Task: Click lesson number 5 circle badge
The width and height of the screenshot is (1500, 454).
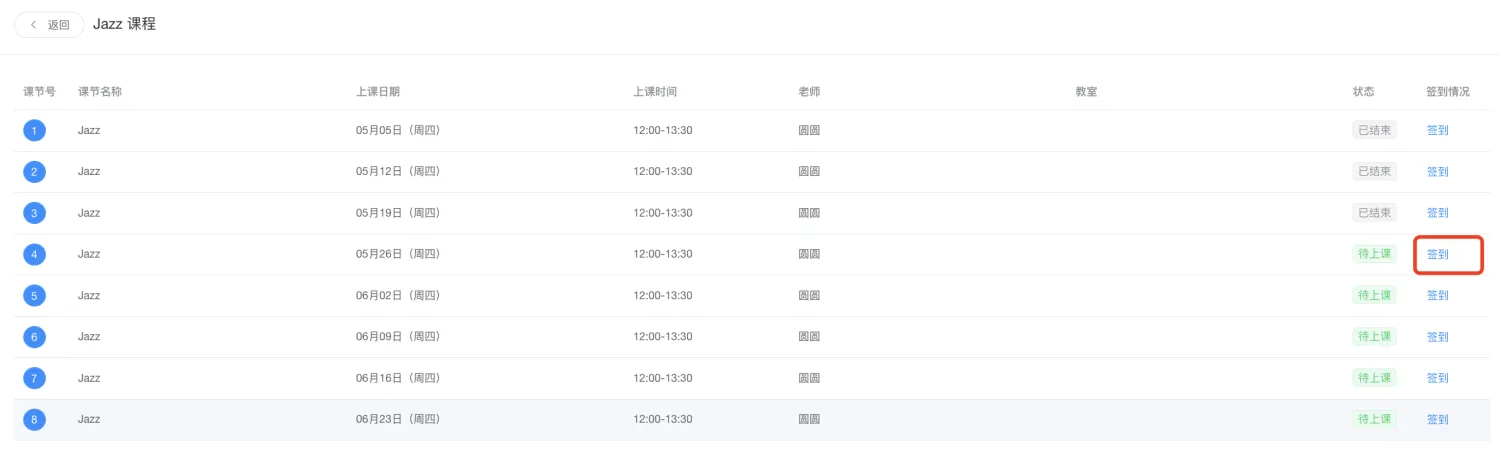Action: click(35, 296)
